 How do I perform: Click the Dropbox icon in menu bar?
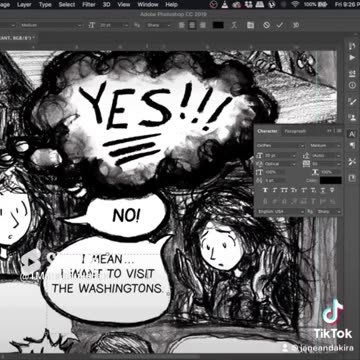point(248,5)
